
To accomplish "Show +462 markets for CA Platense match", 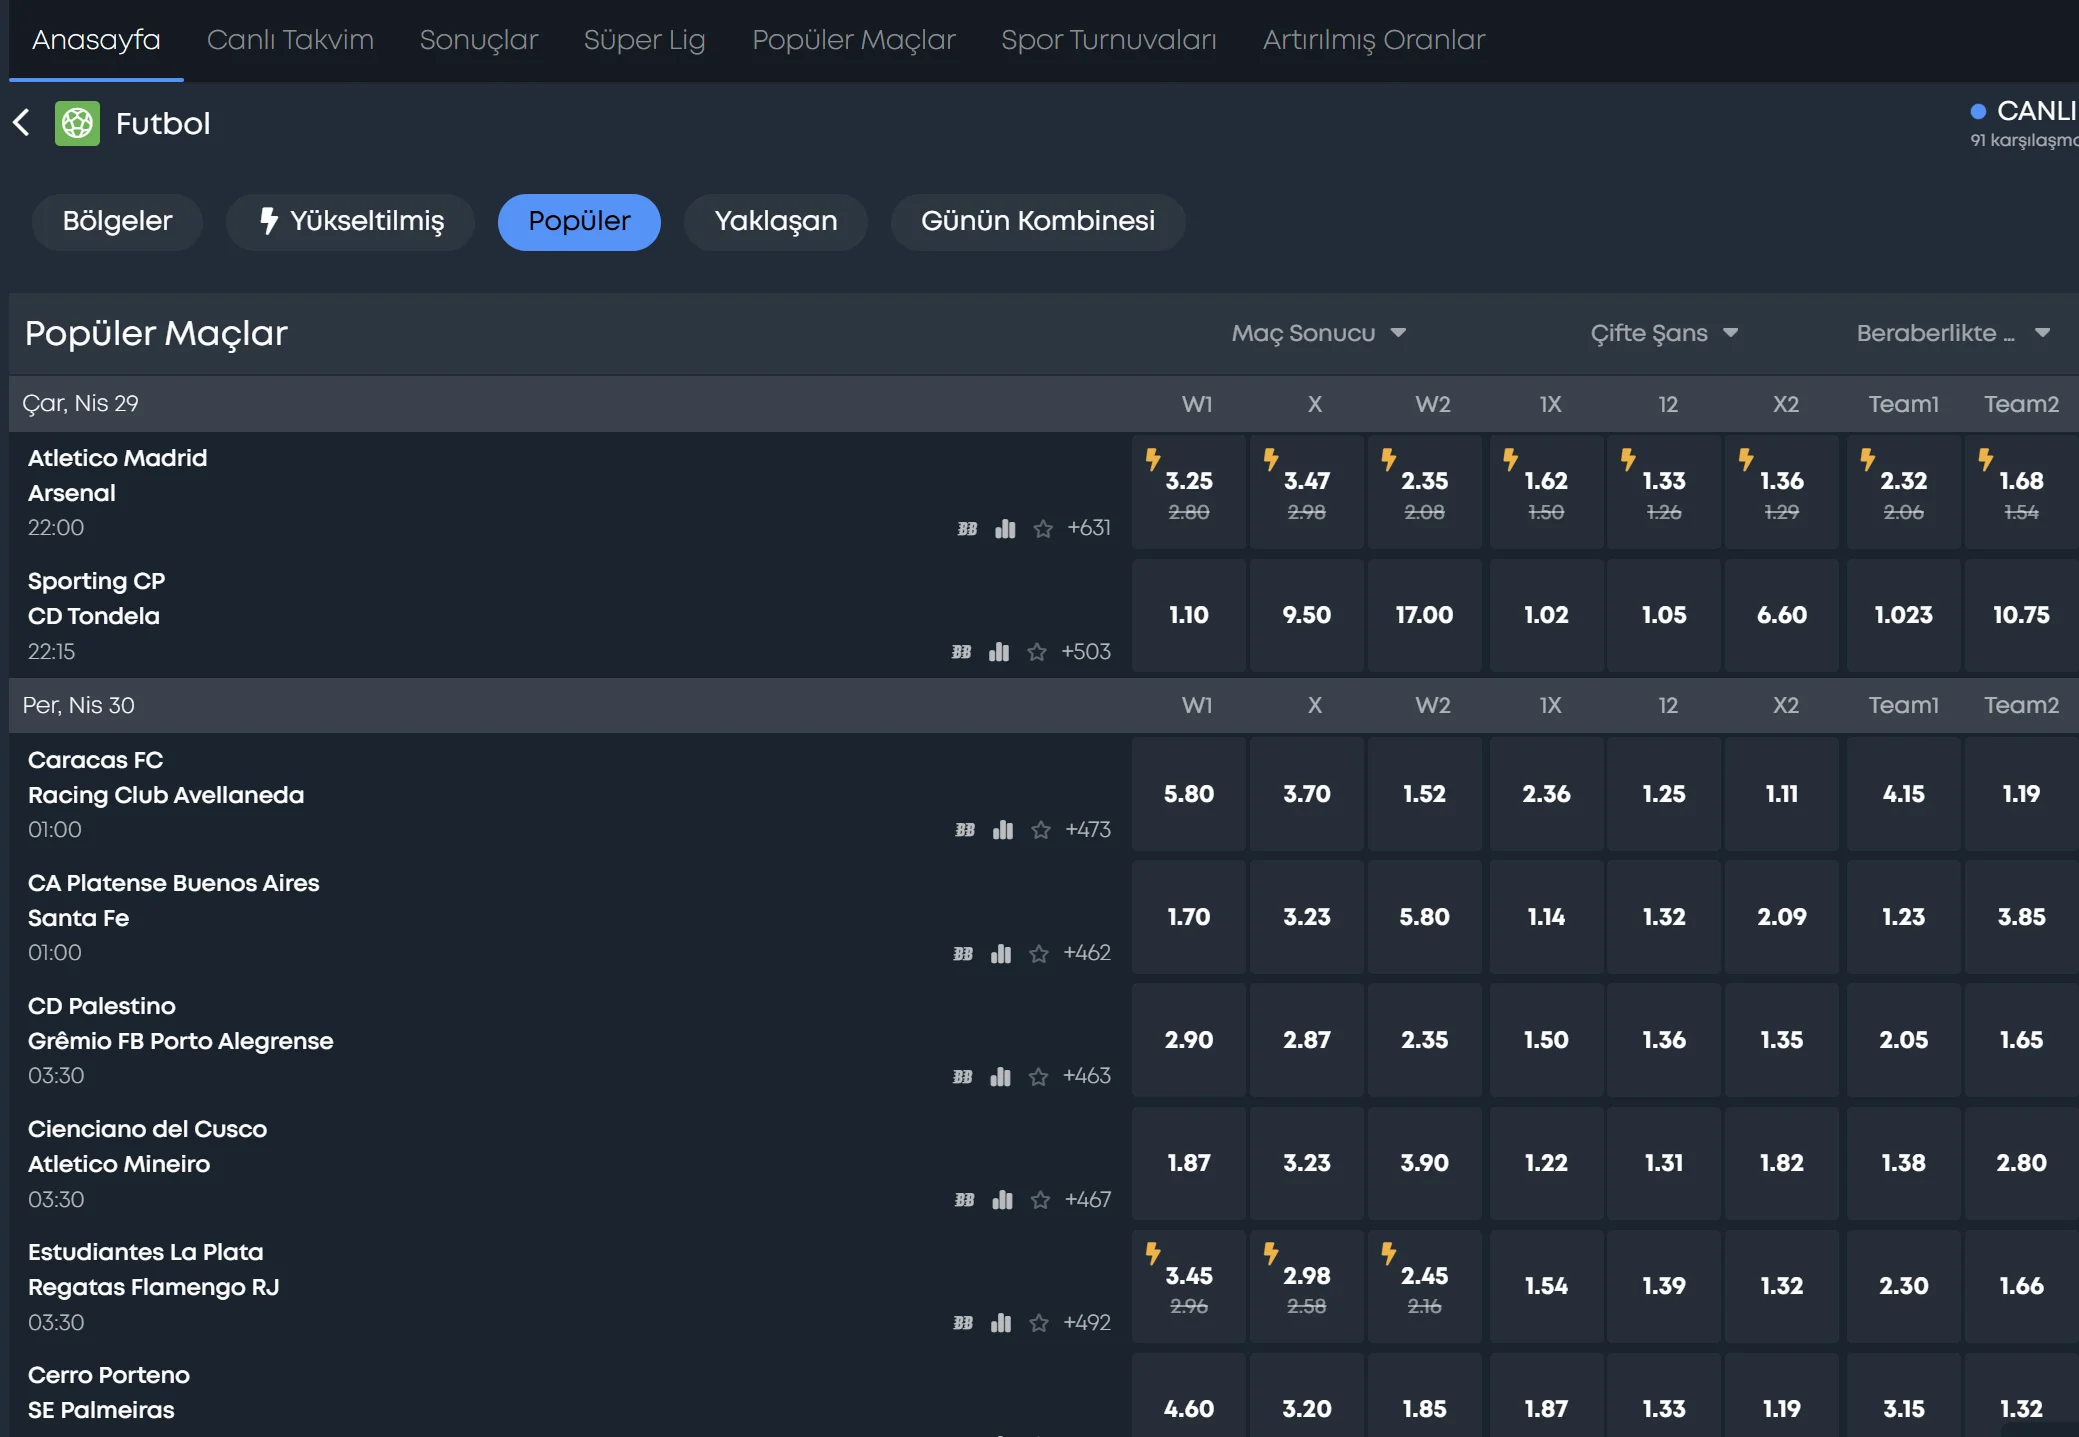I will (x=1087, y=953).
